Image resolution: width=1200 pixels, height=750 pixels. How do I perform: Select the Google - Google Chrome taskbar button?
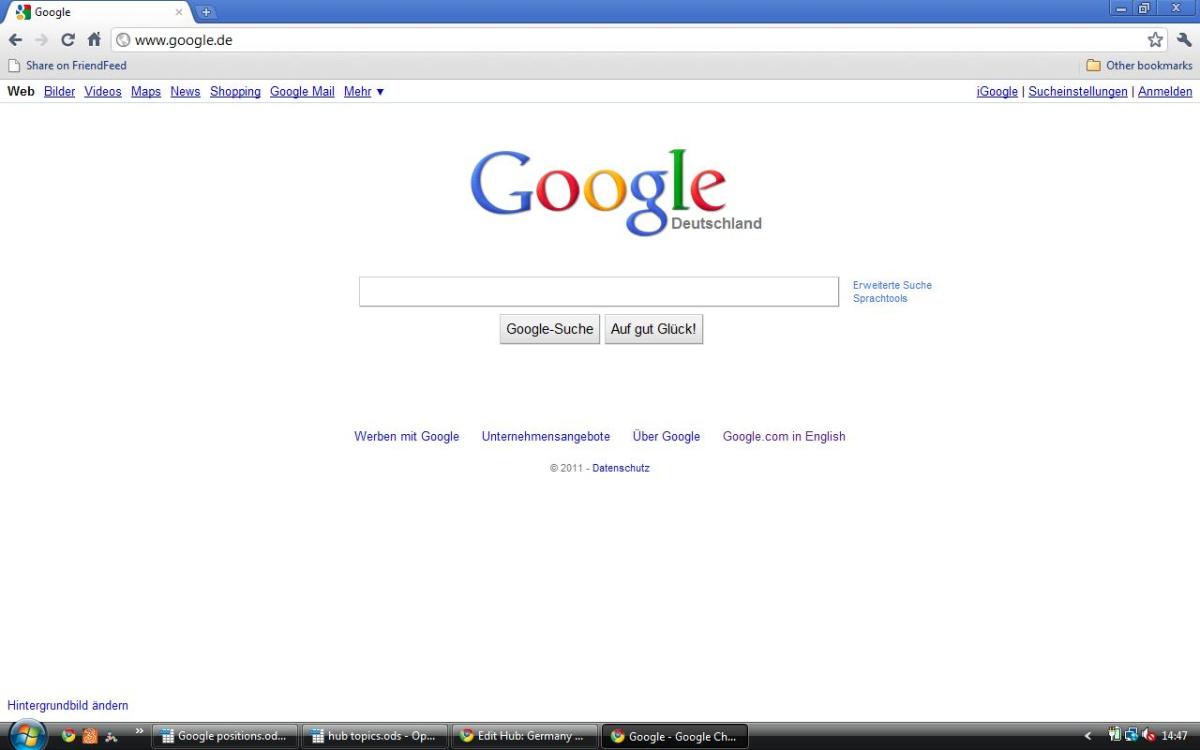click(675, 736)
